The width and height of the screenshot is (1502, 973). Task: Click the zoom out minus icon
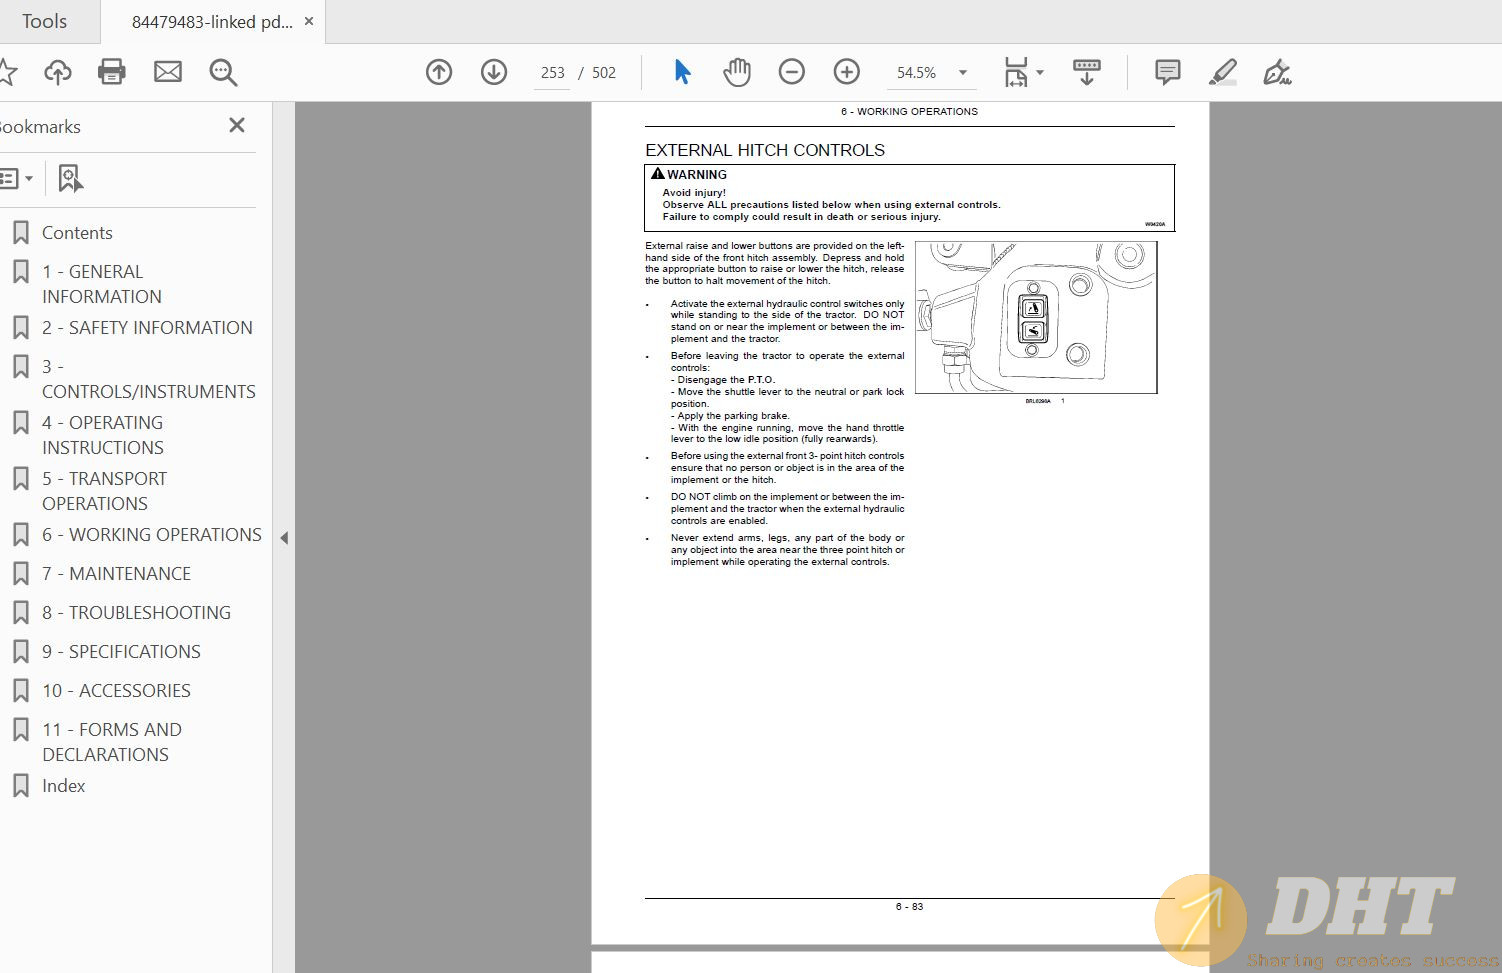coord(792,72)
